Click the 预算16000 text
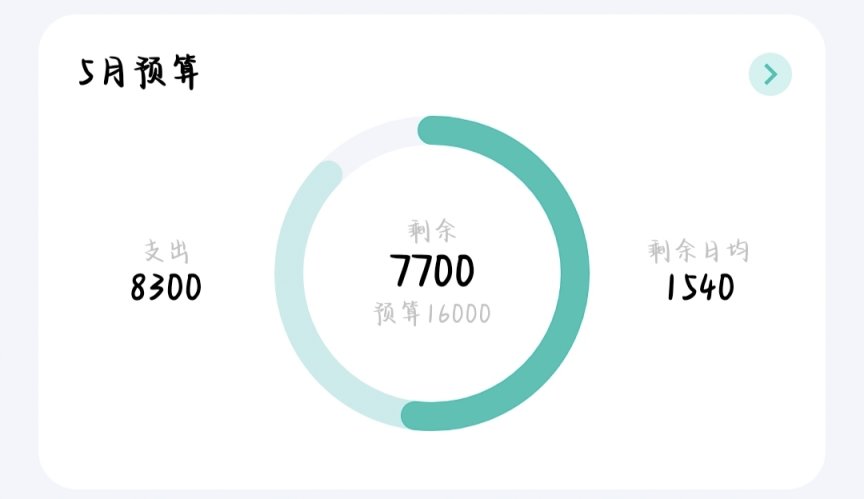This screenshot has height=499, width=864. 432,314
